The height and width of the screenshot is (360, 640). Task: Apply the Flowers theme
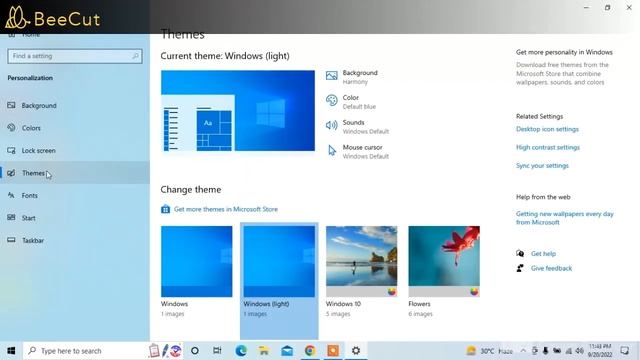444,262
